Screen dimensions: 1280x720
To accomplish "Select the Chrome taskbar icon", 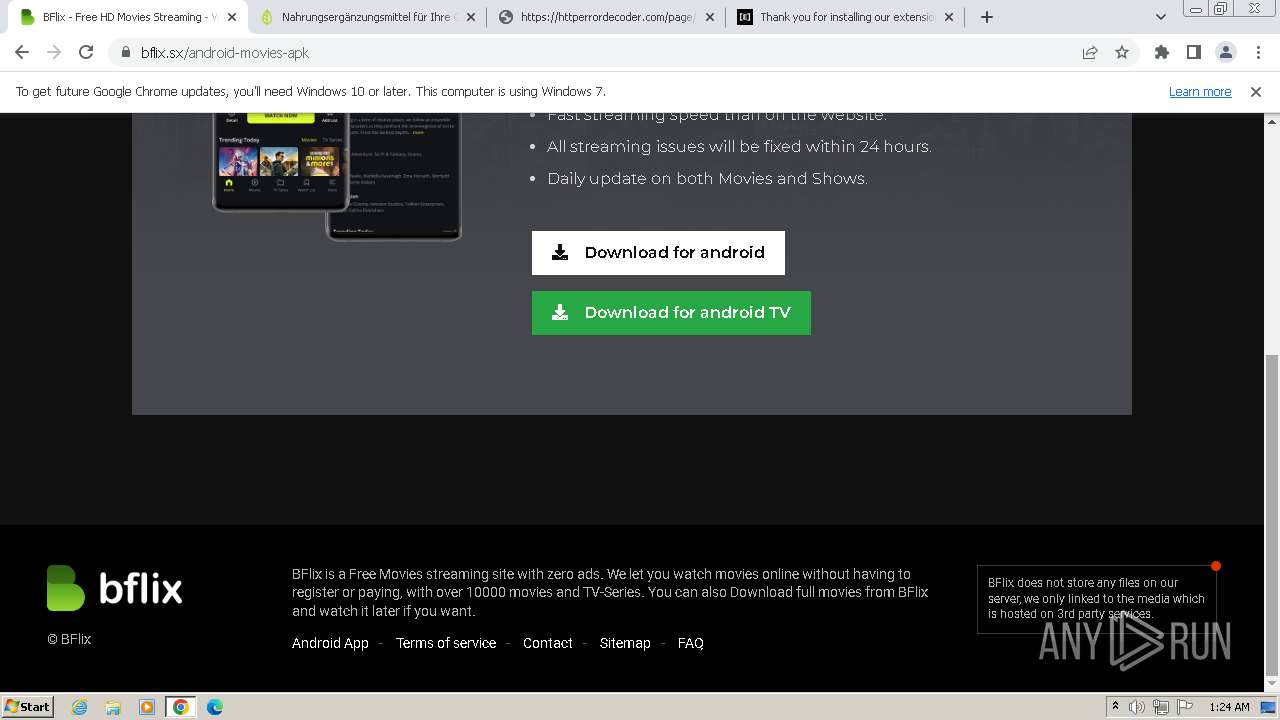I will coord(181,707).
